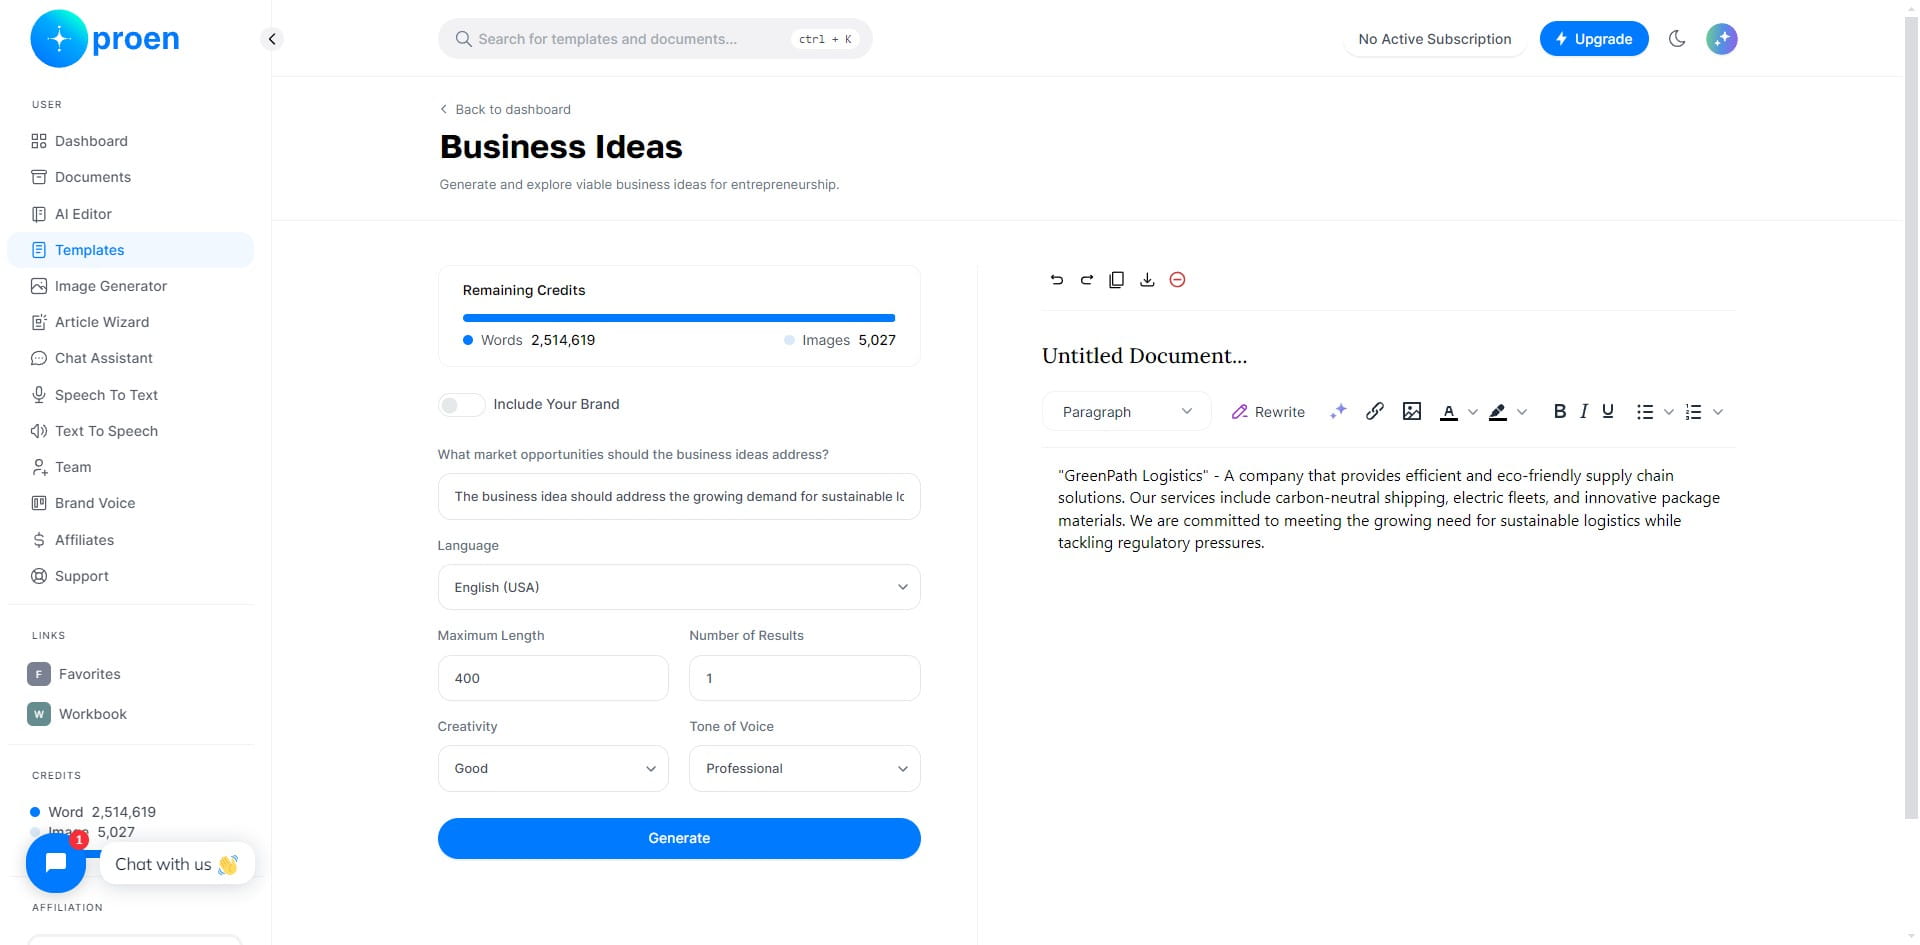
Task: Open Speech To Text in the sidebar
Action: [130, 395]
